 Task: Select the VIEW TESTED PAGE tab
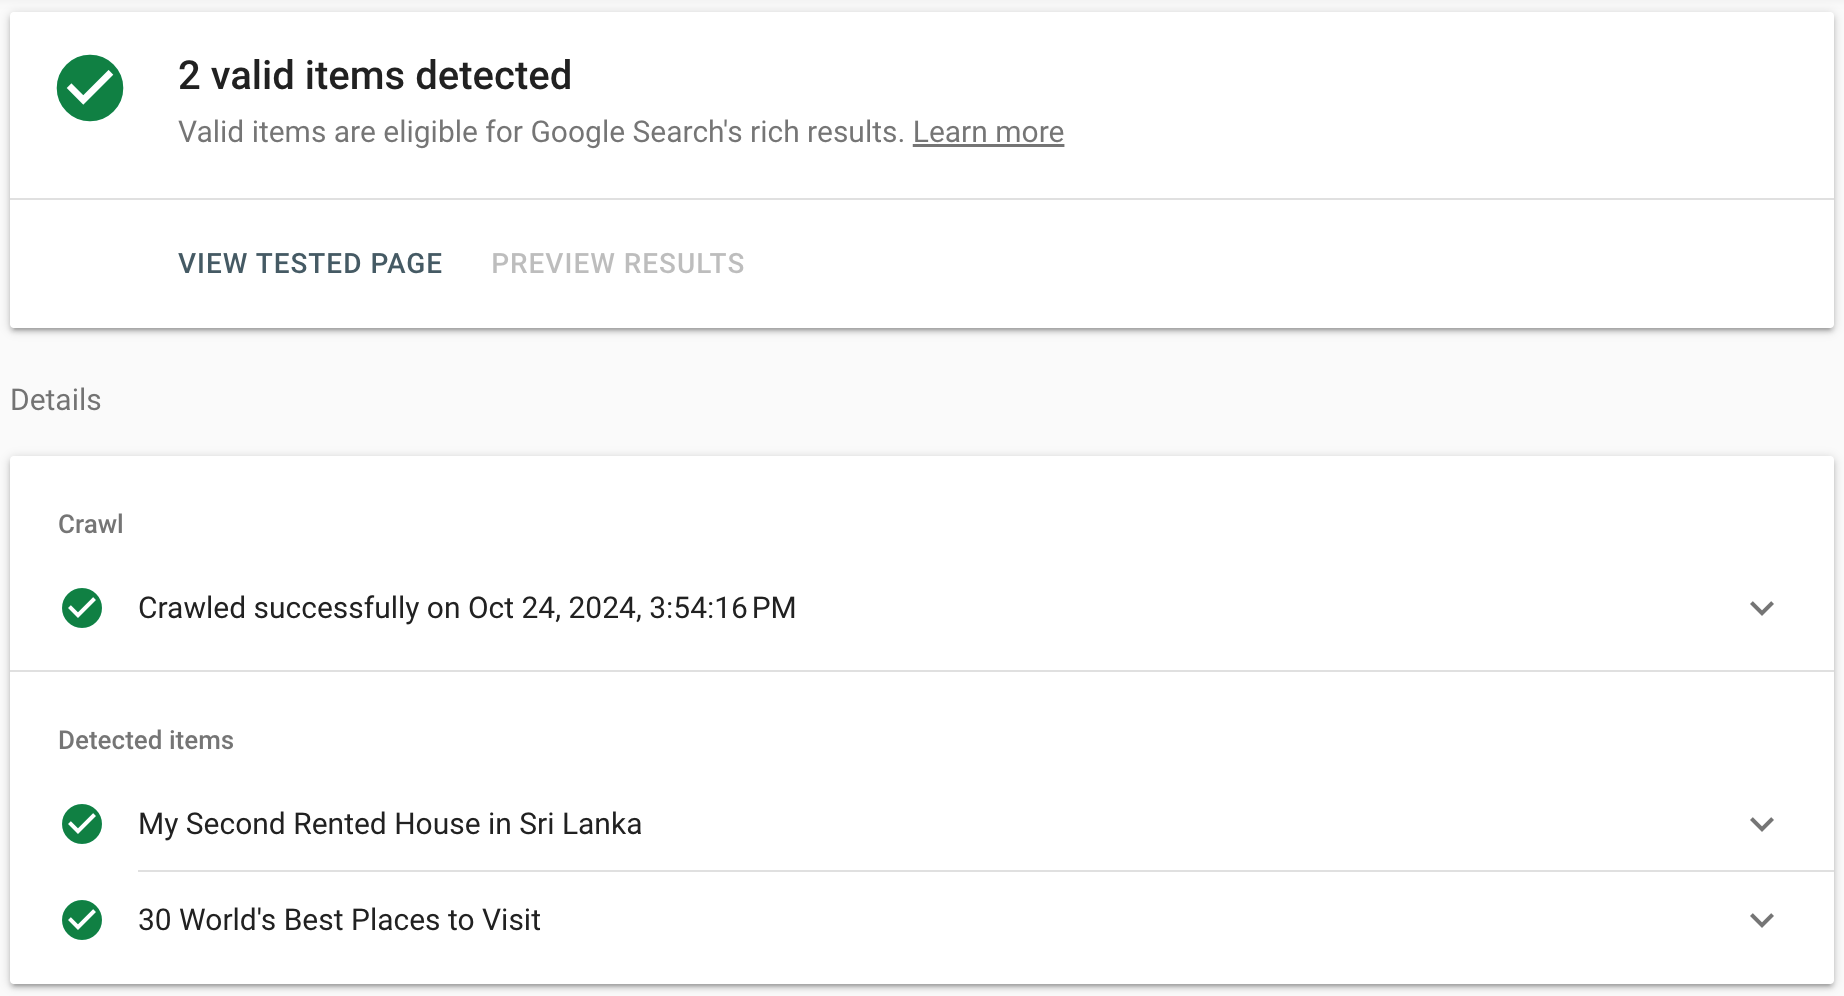coord(310,263)
